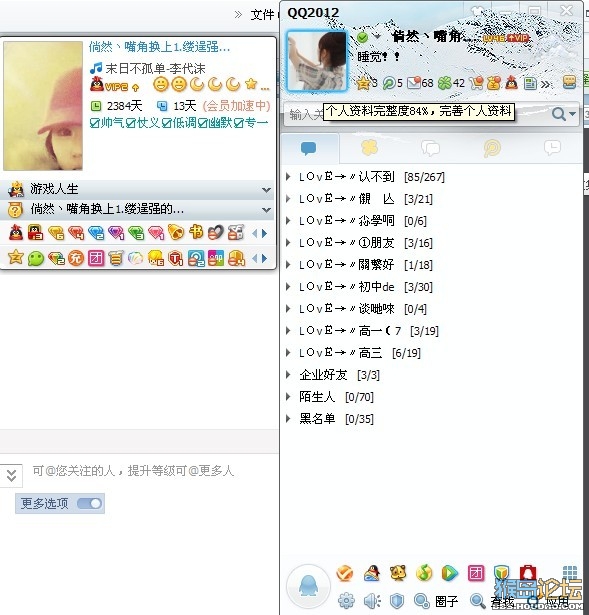The width and height of the screenshot is (589, 615).
Task: Switch to the Qzone clover tab
Action: (x=370, y=148)
